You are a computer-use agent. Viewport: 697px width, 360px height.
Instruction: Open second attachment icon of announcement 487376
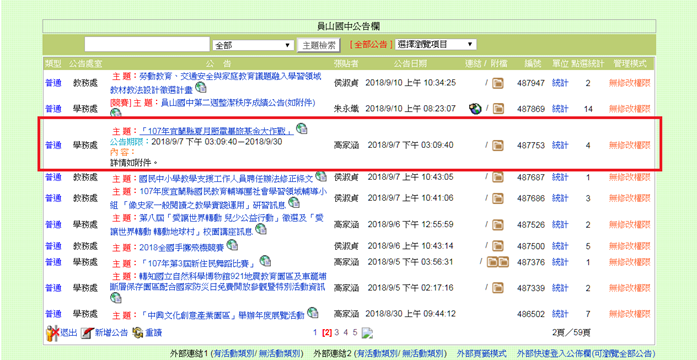(503, 262)
